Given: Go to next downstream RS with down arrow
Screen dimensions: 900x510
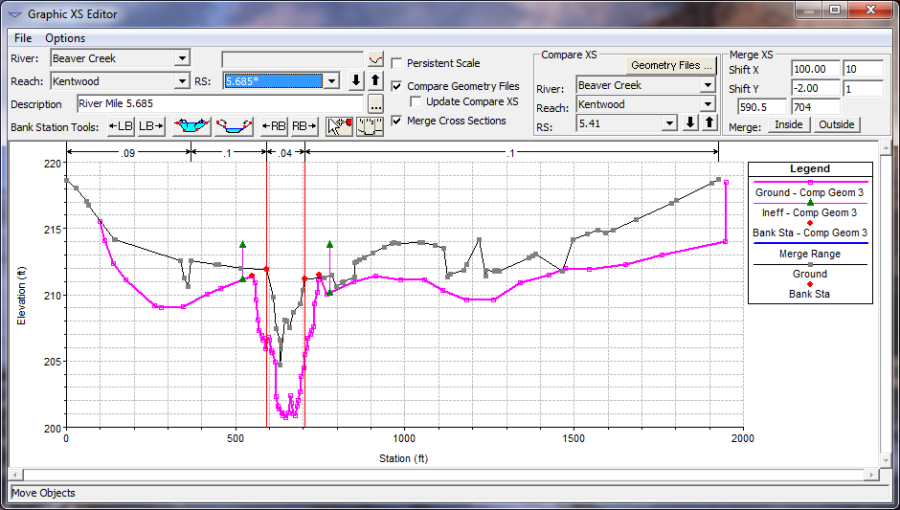Looking at the screenshot, I should pyautogui.click(x=356, y=82).
